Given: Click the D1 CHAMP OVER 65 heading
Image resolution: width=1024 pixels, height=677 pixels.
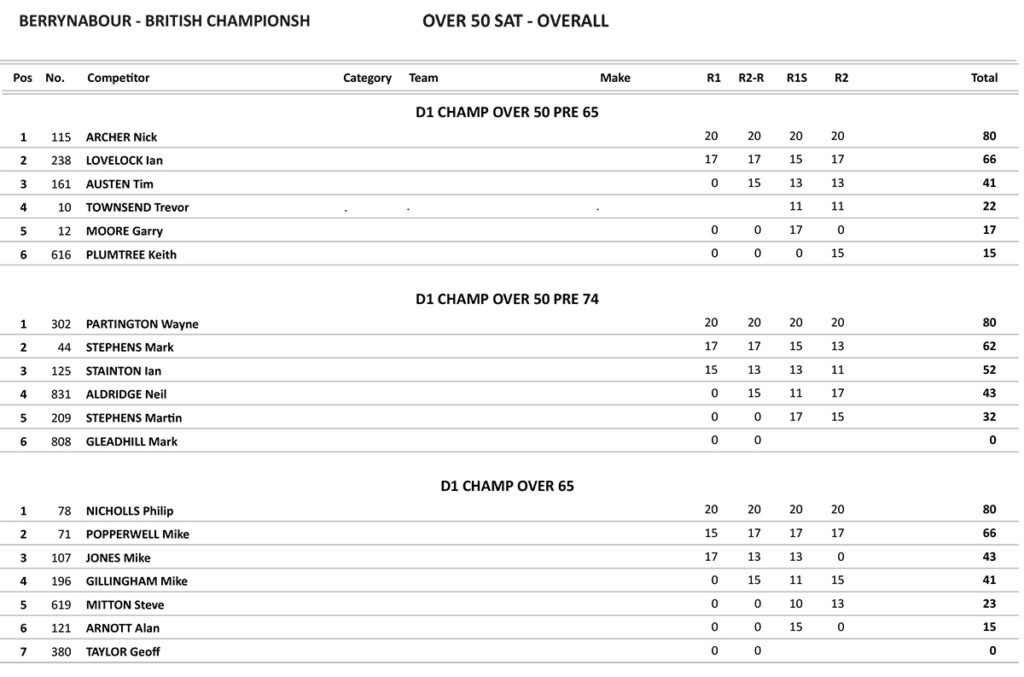Looking at the screenshot, I should pyautogui.click(x=507, y=486).
